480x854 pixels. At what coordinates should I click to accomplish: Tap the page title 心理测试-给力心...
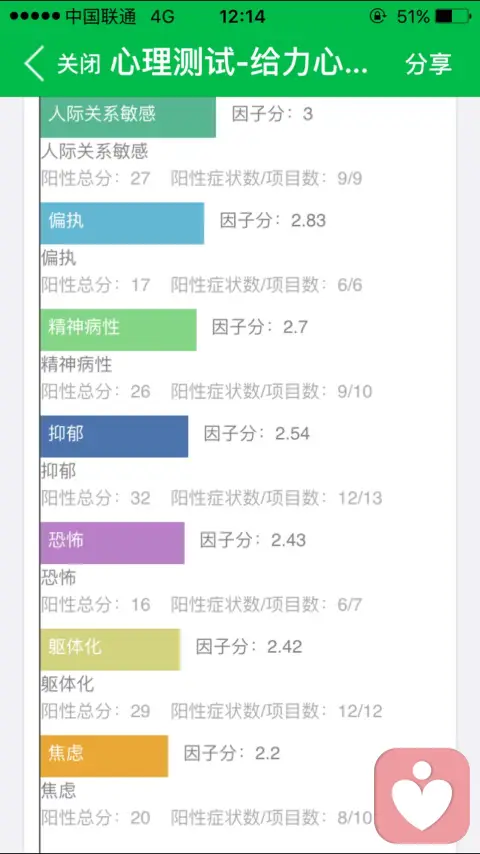pos(239,64)
